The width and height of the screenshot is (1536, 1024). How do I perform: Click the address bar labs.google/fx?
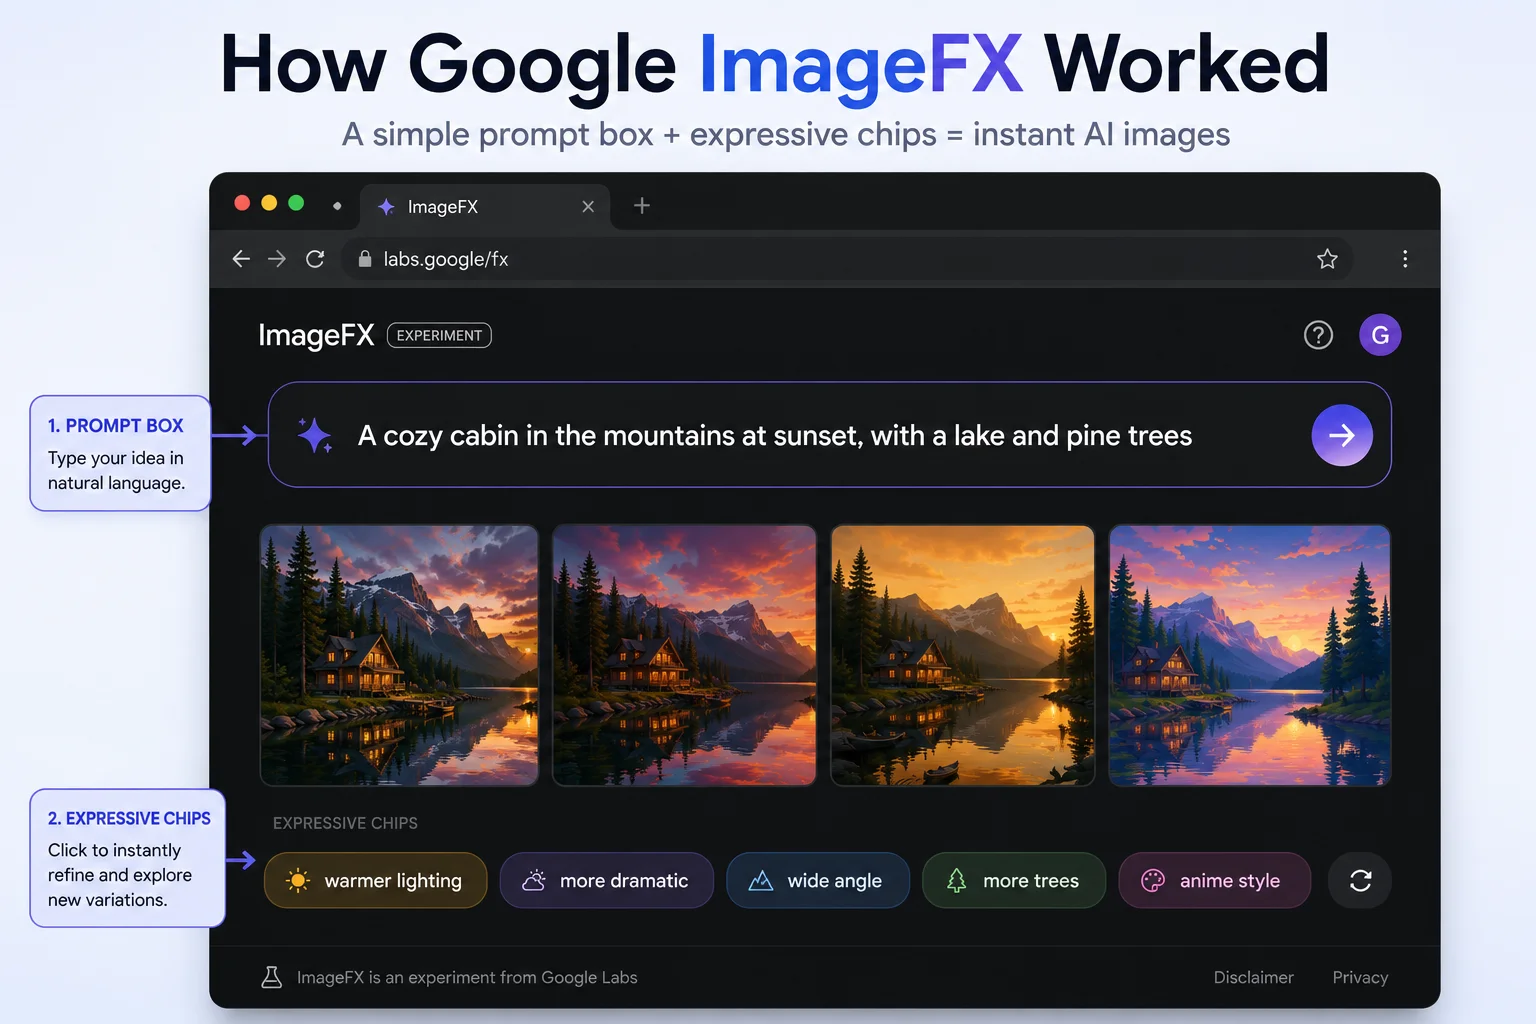[x=848, y=259]
